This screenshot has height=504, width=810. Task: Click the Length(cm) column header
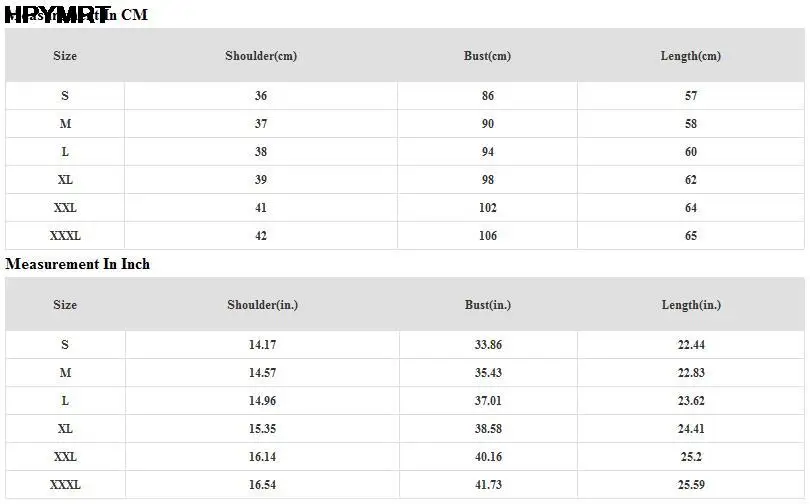[x=691, y=56]
